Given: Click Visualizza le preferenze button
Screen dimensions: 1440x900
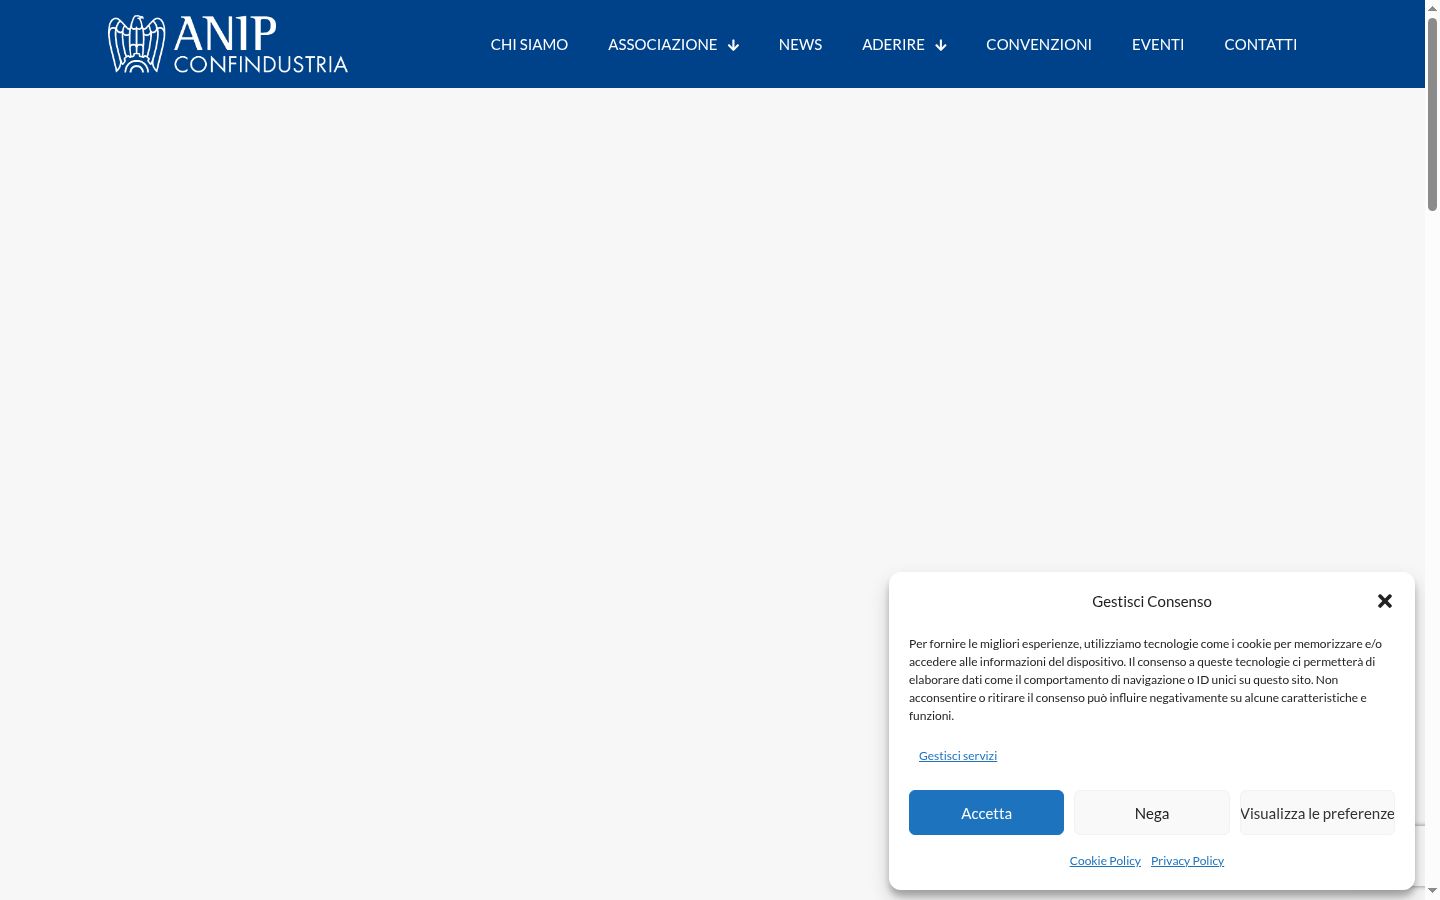Looking at the screenshot, I should pos(1317,813).
